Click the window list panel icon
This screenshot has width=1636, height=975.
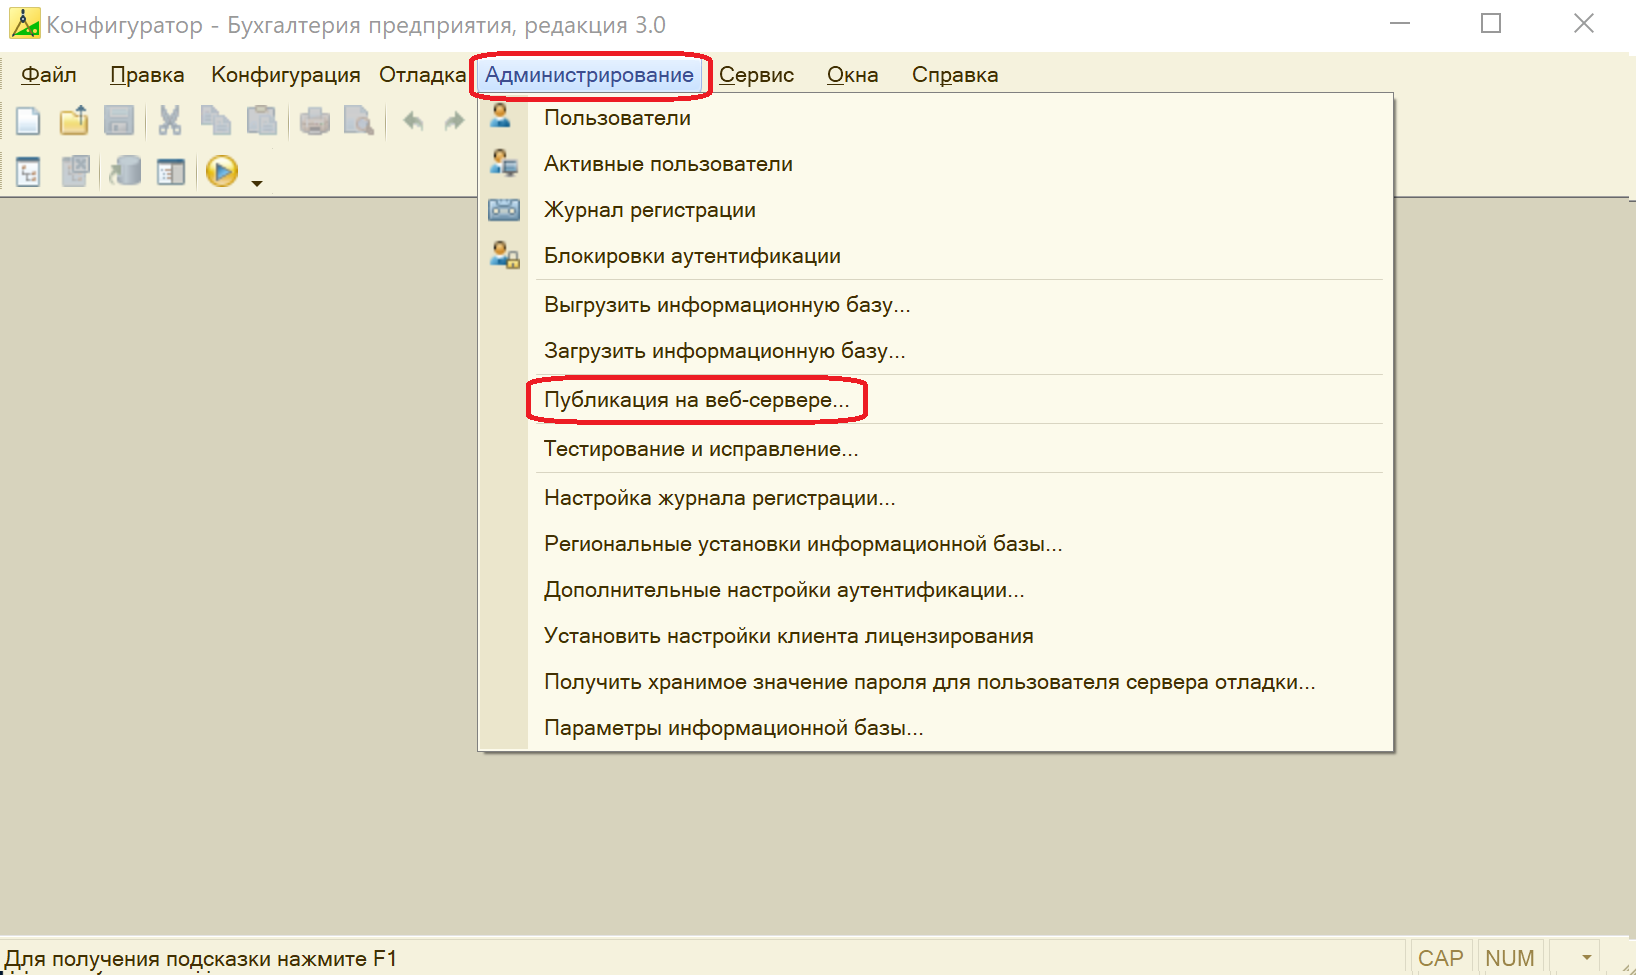(171, 172)
